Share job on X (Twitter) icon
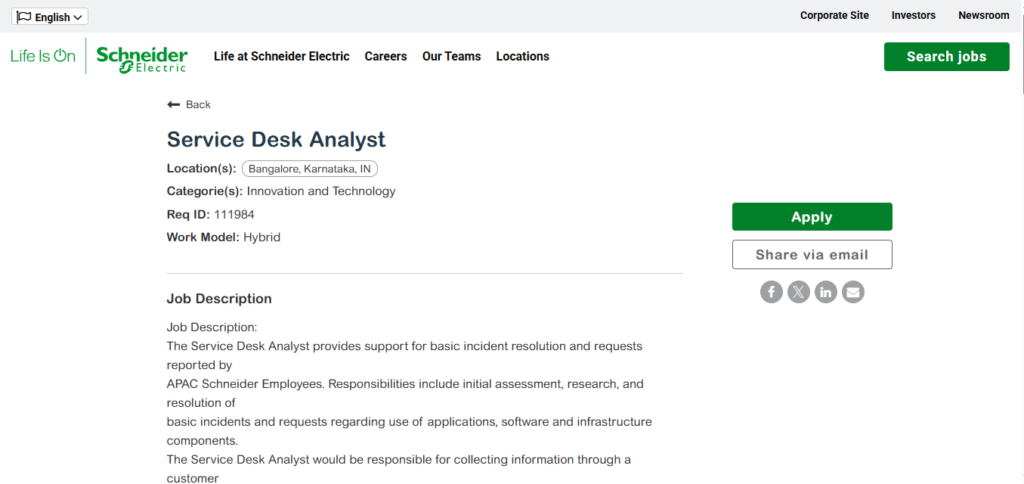Screen dimensions: 1024x484 pyautogui.click(x=799, y=291)
